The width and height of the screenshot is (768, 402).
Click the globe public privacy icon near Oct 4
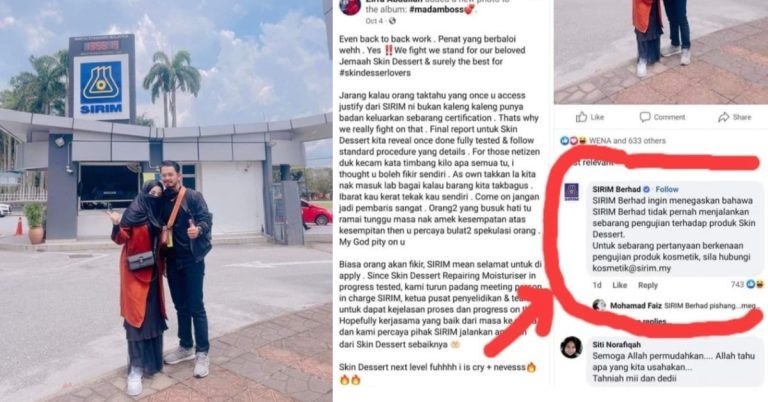click(392, 21)
